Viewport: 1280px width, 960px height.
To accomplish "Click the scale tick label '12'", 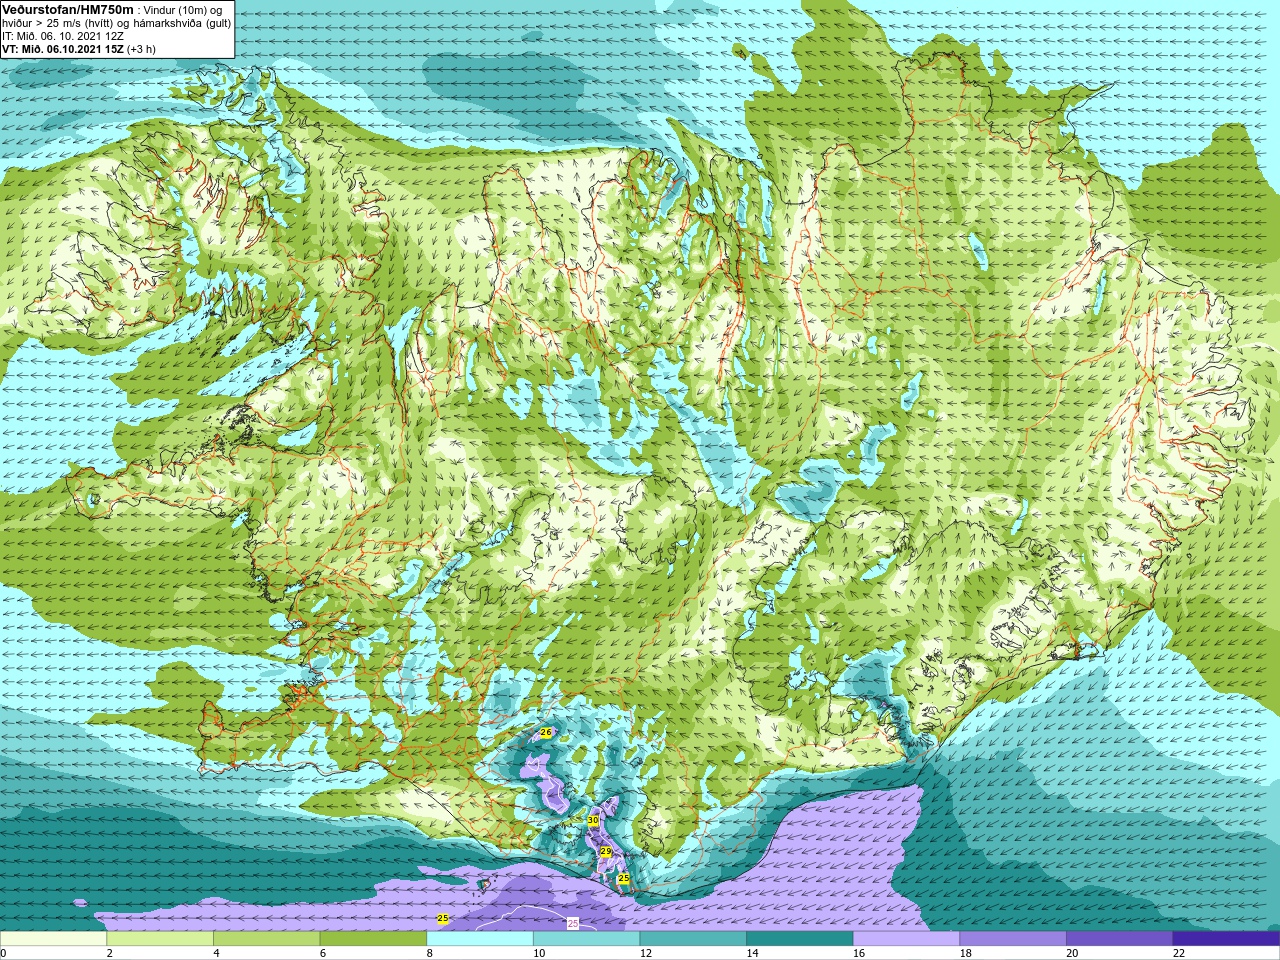I will (645, 953).
